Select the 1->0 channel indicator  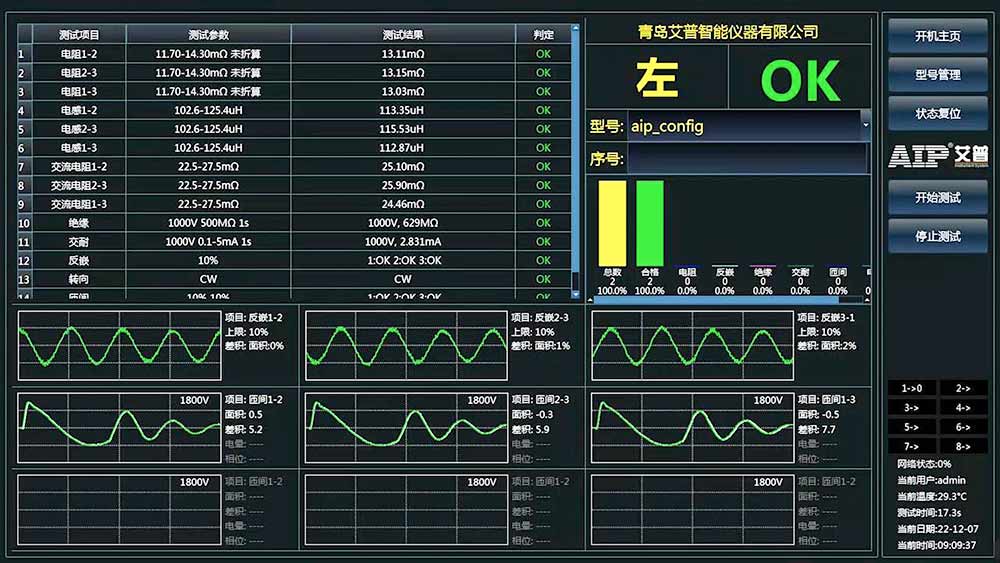(x=911, y=388)
